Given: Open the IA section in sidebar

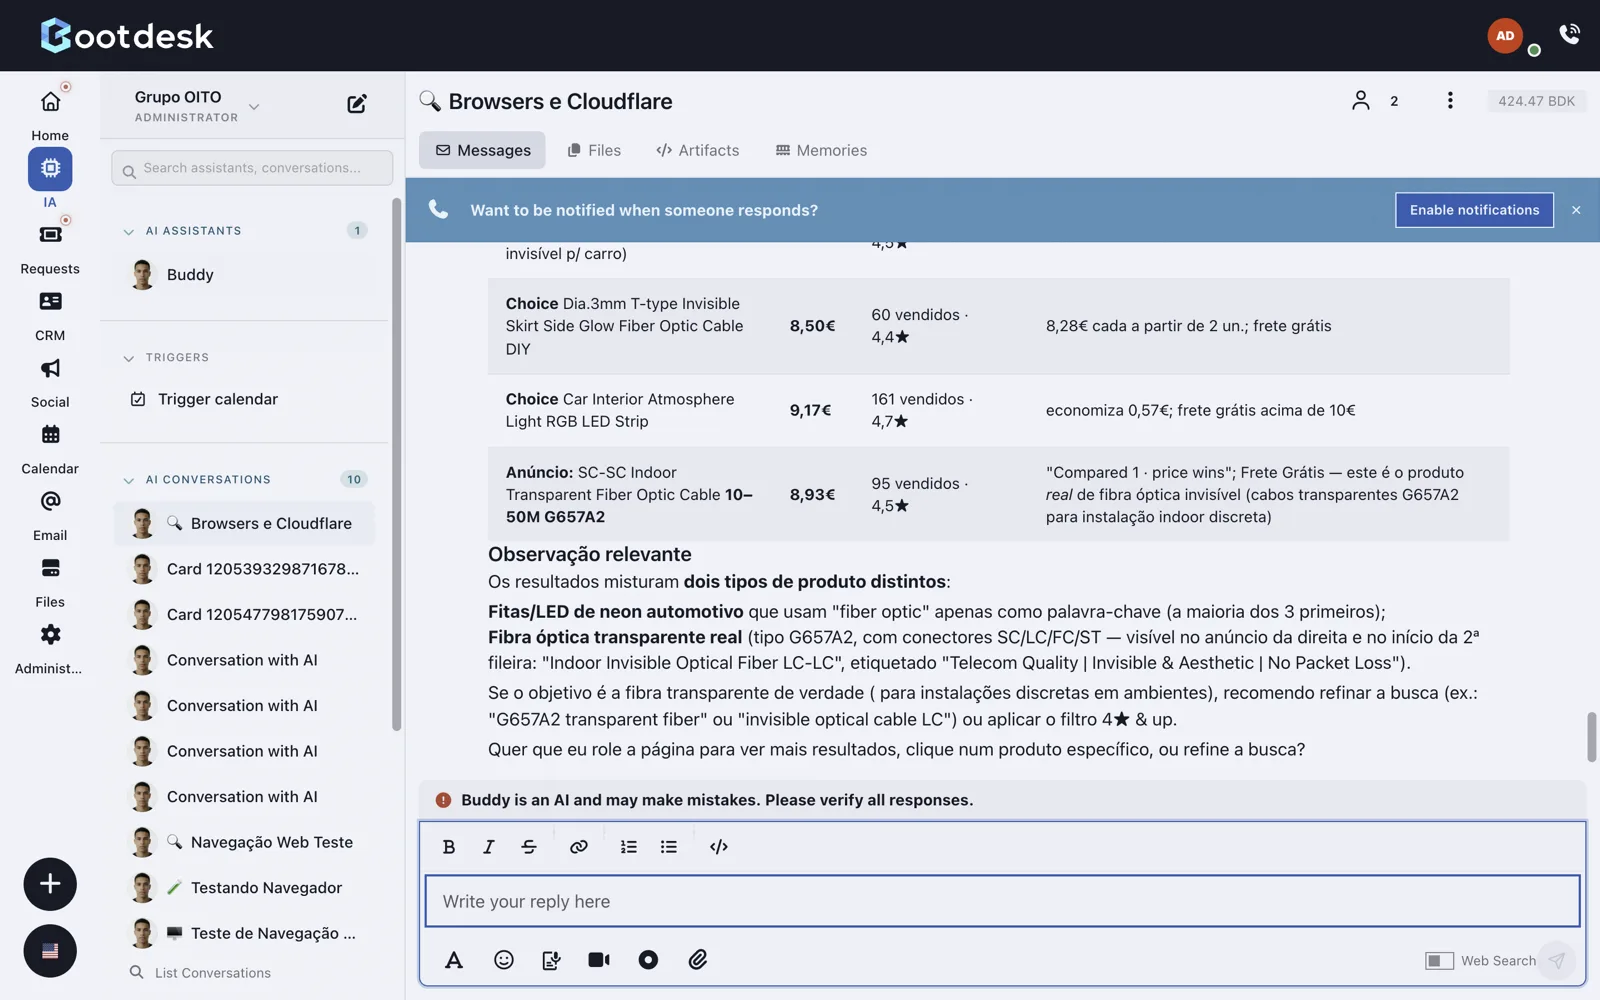Looking at the screenshot, I should 50,179.
